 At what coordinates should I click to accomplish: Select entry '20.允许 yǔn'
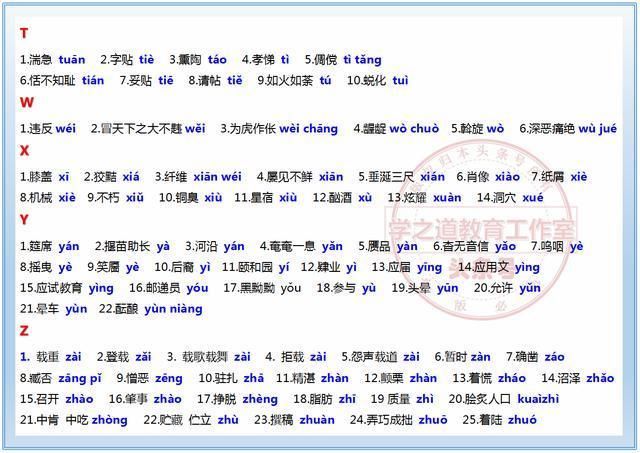[507, 288]
